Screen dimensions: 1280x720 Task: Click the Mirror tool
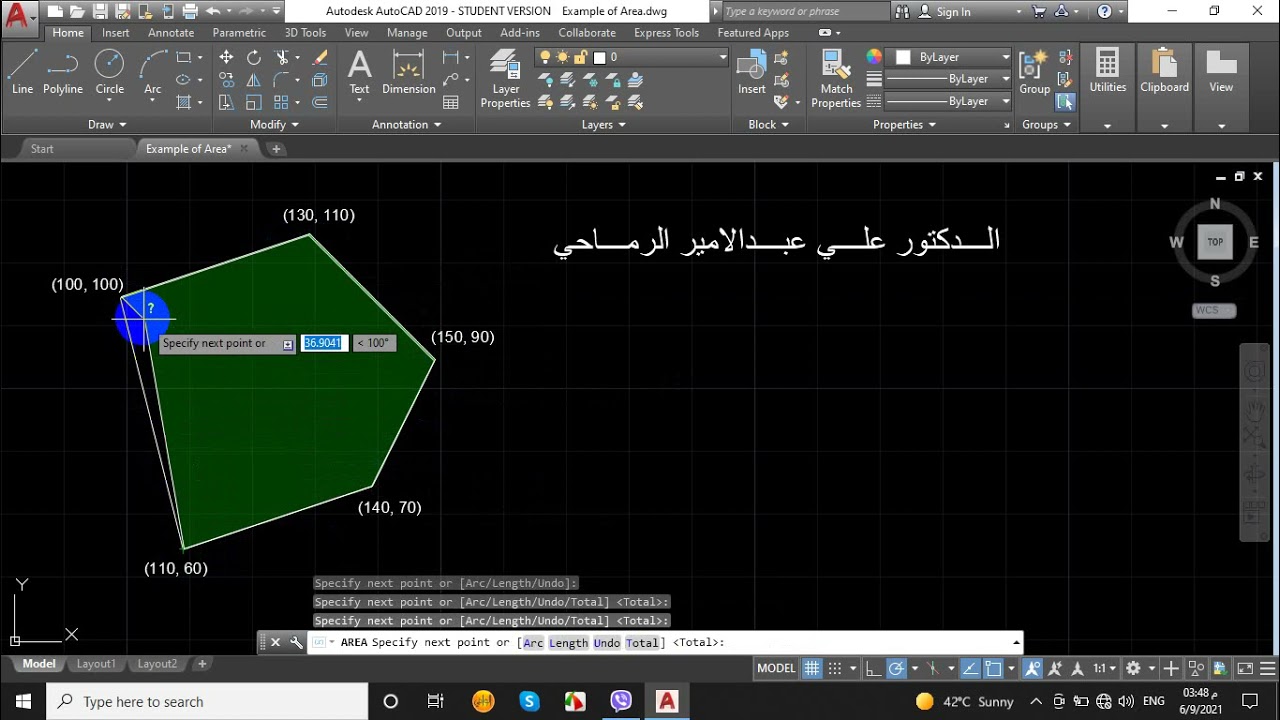(x=254, y=80)
